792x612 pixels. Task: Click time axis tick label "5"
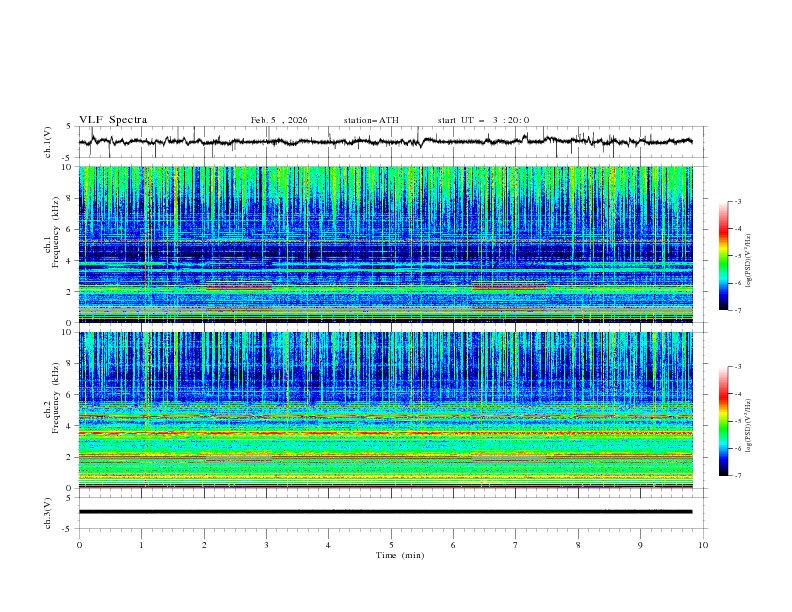391,545
